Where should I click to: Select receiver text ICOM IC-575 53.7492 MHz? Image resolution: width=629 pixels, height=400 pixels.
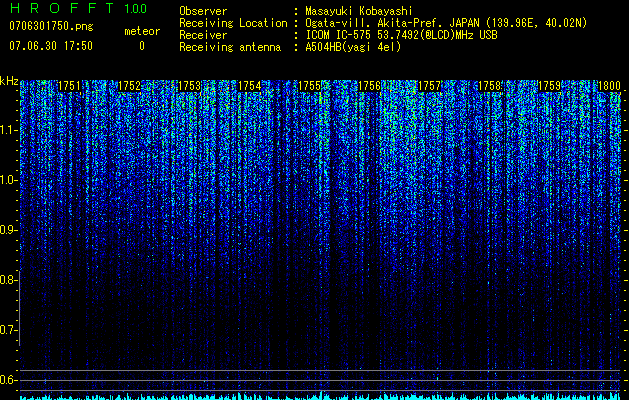click(401, 35)
